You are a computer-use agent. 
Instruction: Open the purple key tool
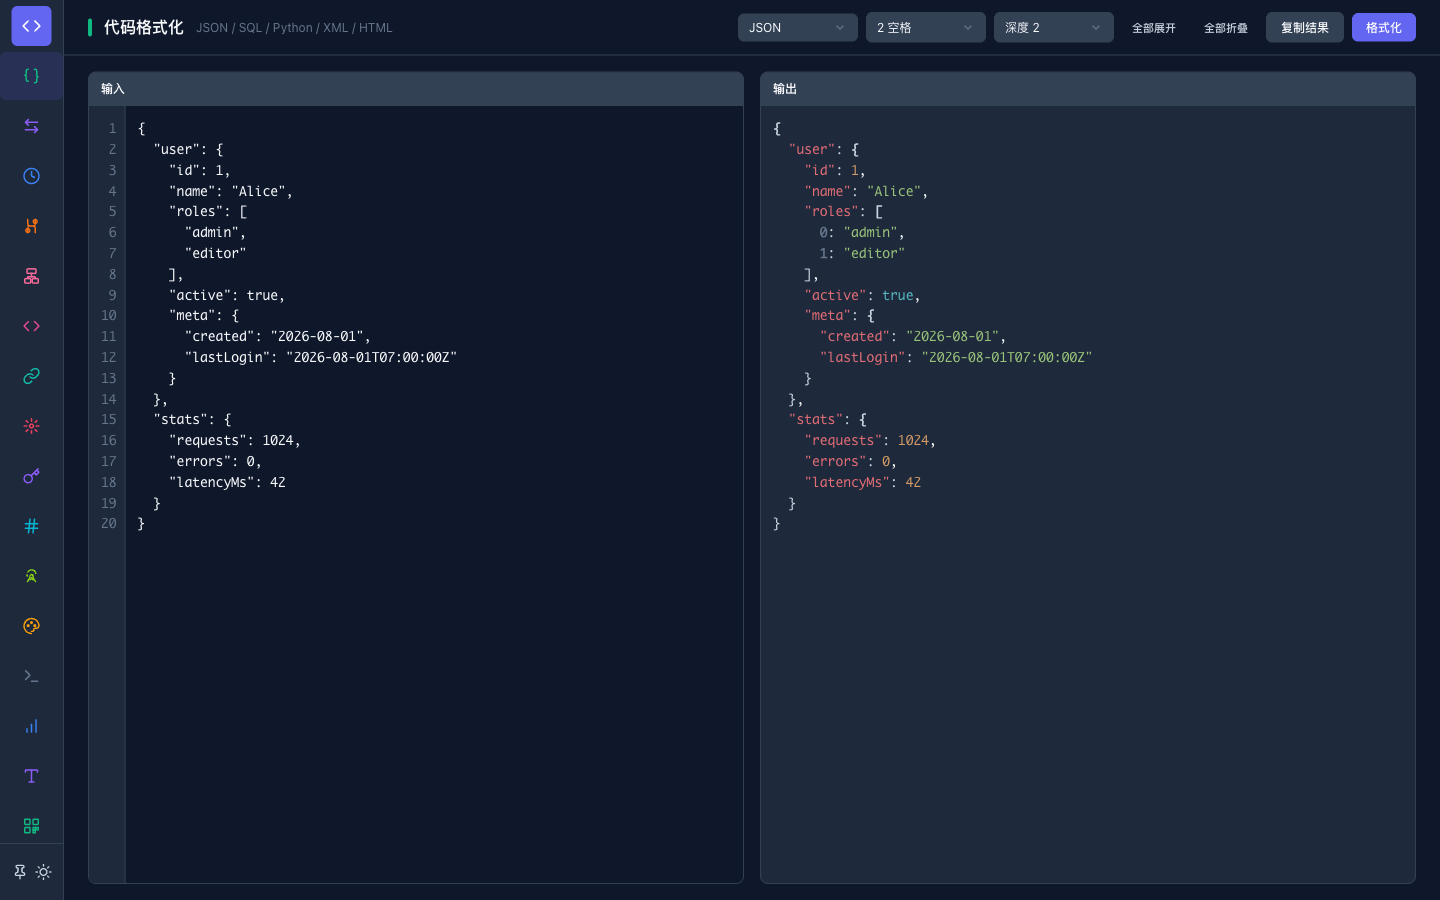pos(31,476)
